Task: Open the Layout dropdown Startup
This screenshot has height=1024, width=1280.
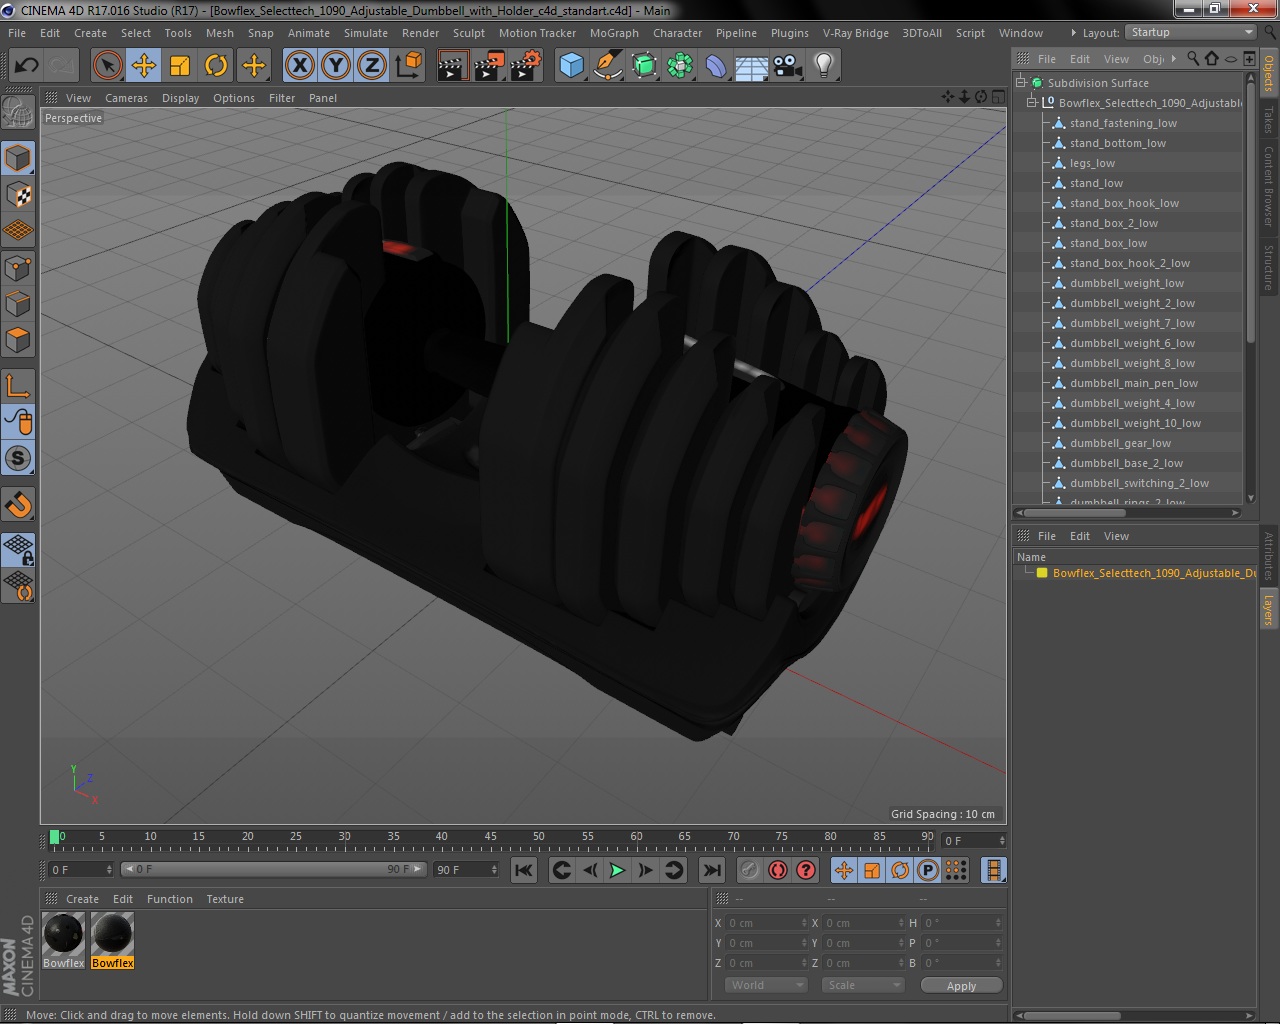Action: 1191,33
